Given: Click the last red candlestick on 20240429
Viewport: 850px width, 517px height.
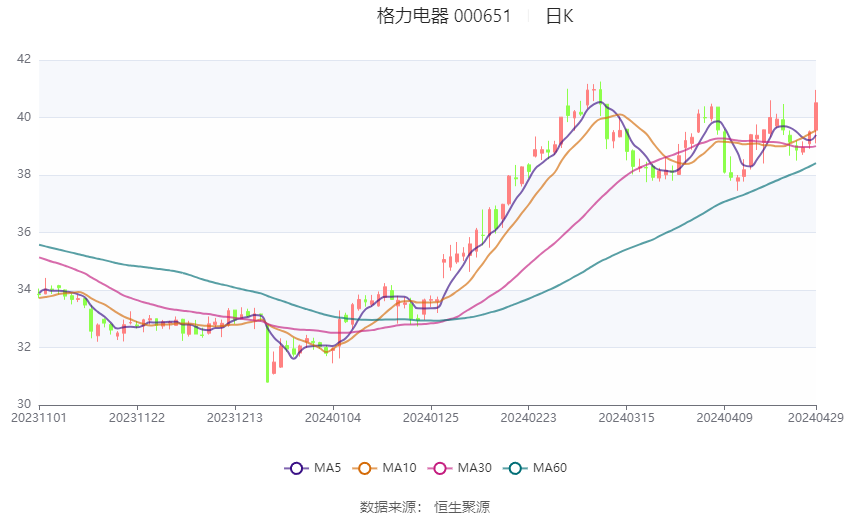Looking at the screenshot, I should click(815, 116).
